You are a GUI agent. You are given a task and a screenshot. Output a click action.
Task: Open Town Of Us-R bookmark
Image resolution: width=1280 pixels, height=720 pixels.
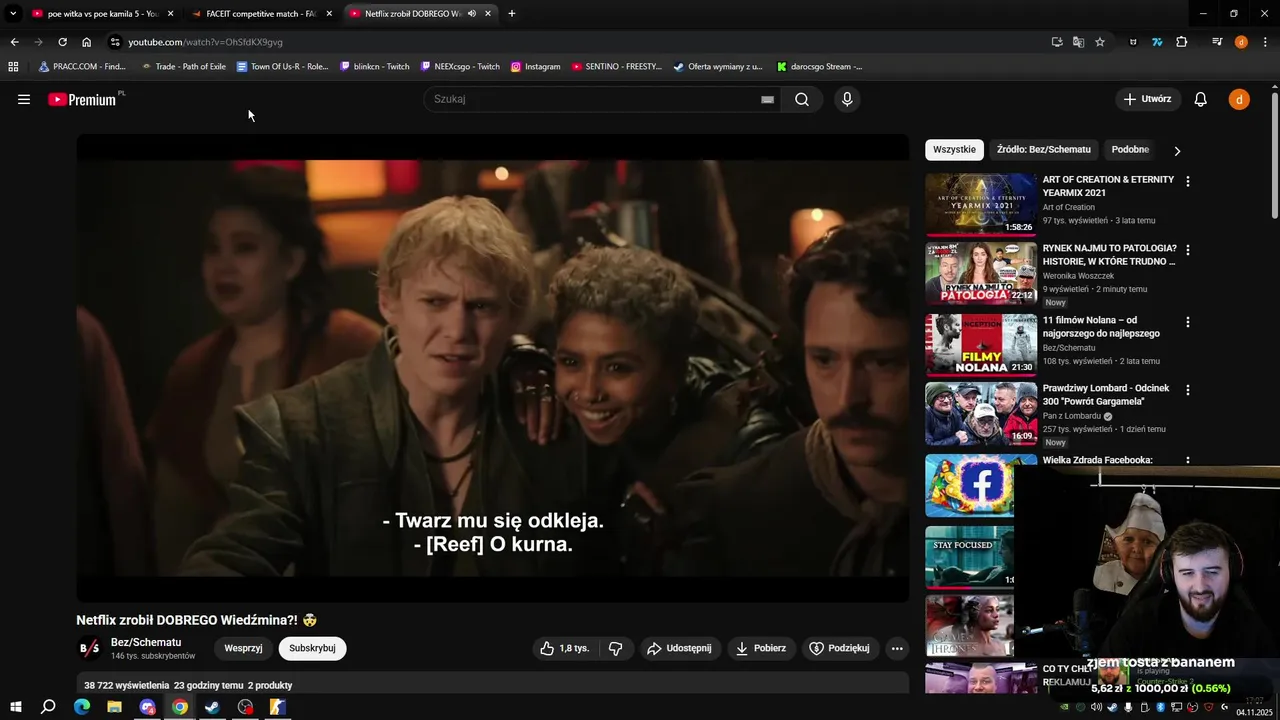[x=282, y=67]
